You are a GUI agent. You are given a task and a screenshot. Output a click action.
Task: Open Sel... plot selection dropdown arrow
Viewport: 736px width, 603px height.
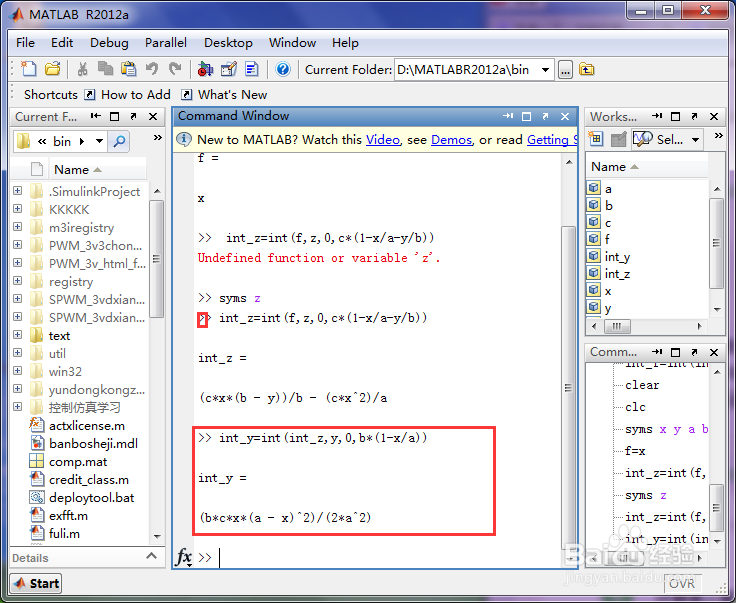coord(696,140)
